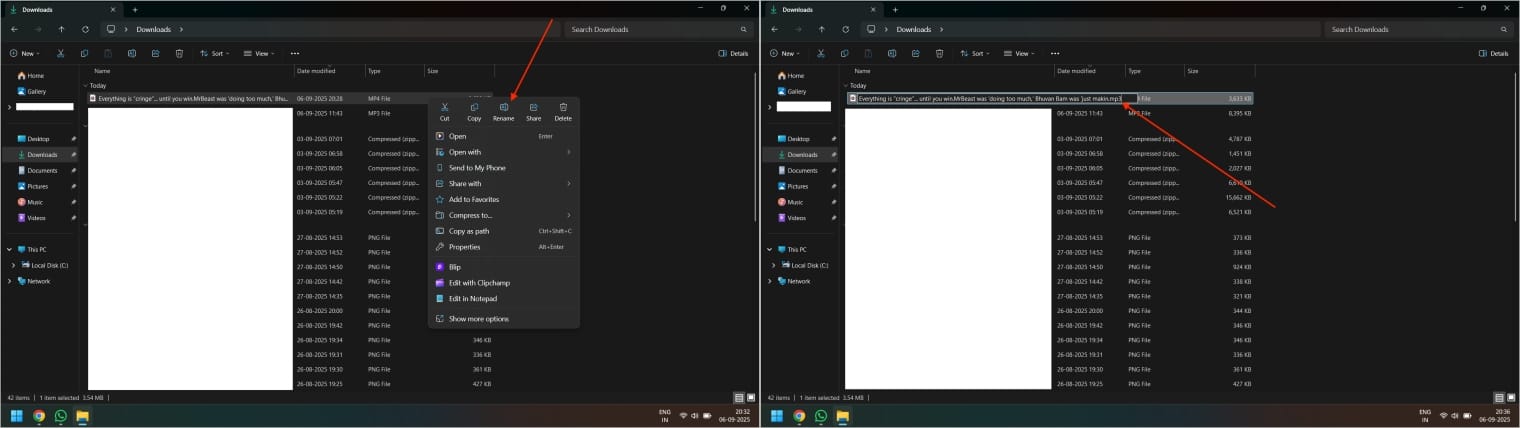Click the Delete trash icon in right window toolbar
Image resolution: width=1520 pixels, height=428 pixels.
pyautogui.click(x=939, y=53)
